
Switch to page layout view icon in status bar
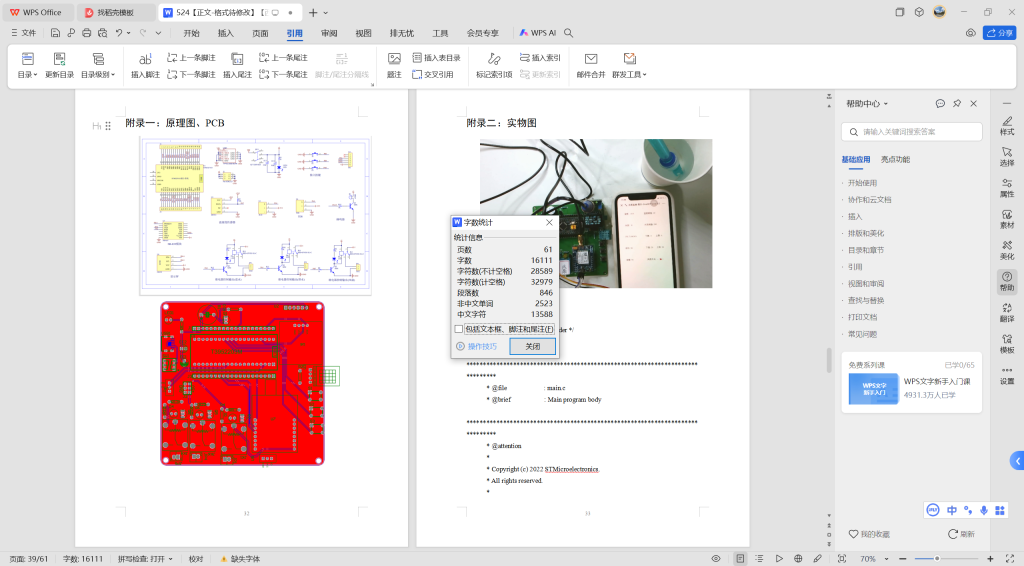(740, 559)
